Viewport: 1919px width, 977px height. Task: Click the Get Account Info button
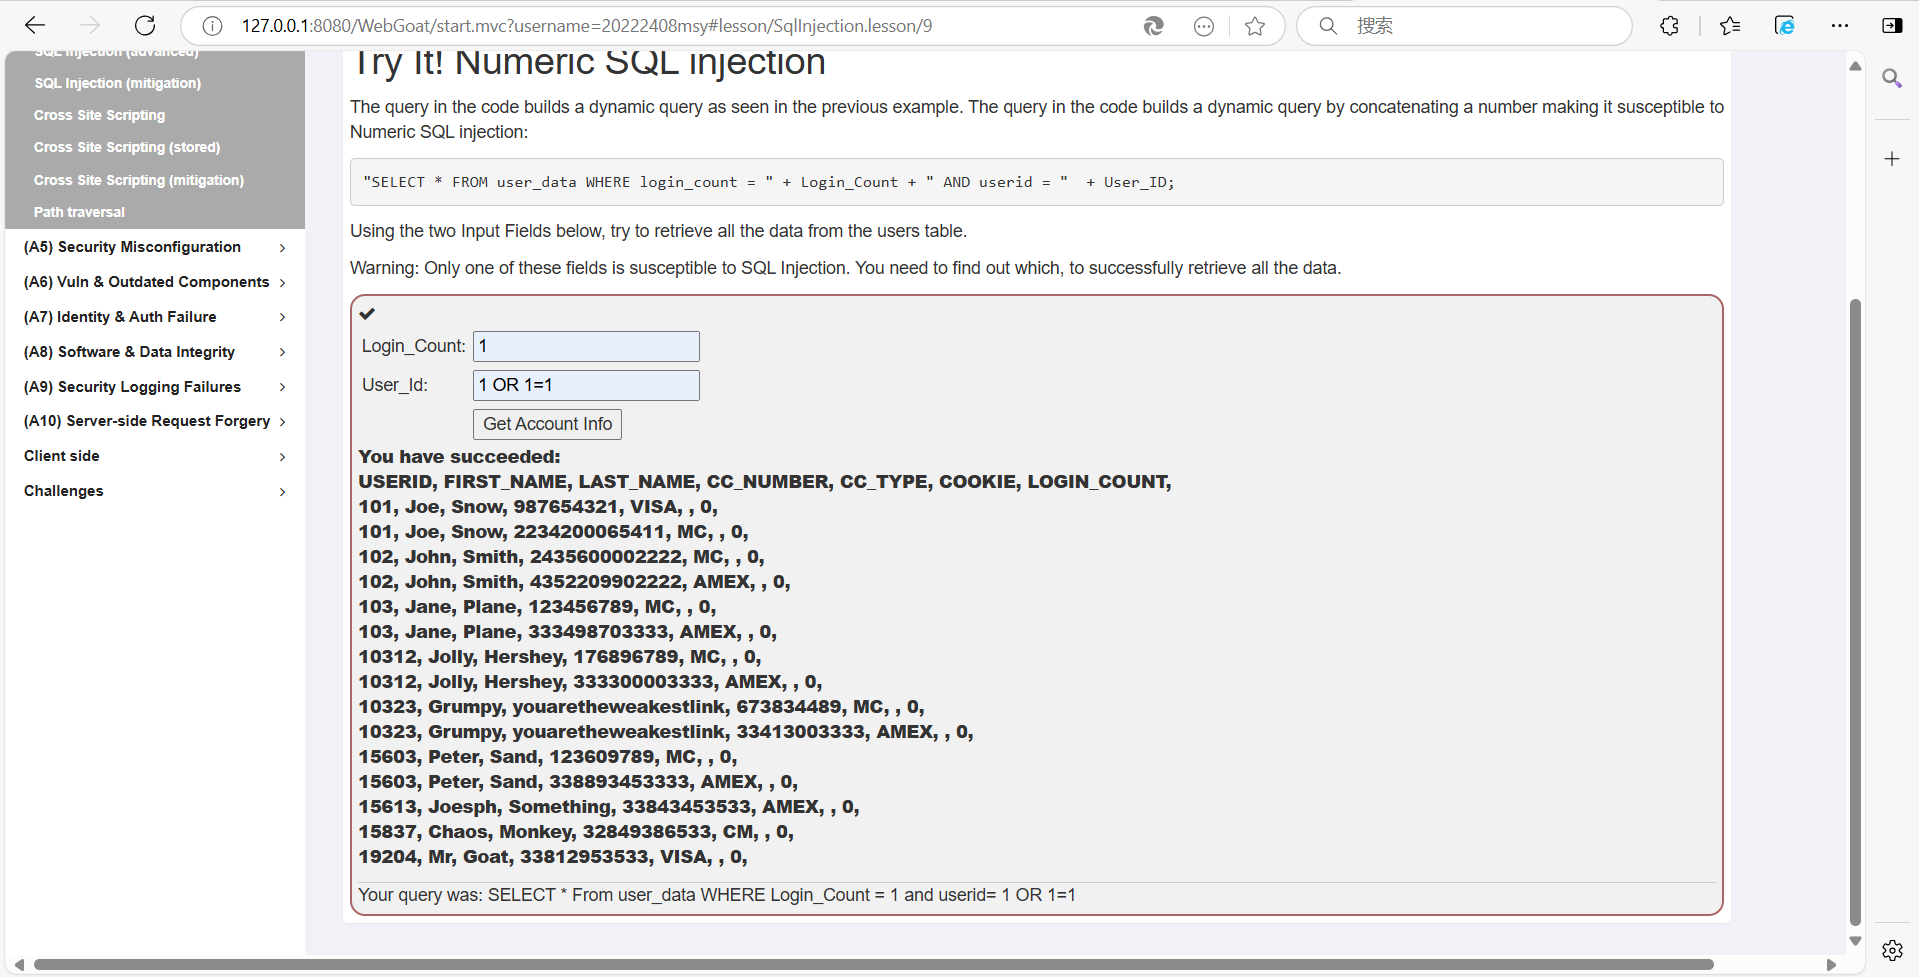(547, 424)
